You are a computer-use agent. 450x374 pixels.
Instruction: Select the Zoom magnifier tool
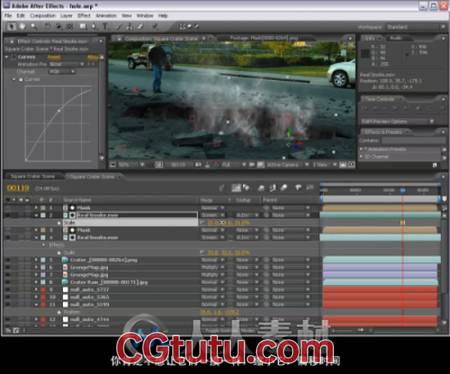pos(34,27)
